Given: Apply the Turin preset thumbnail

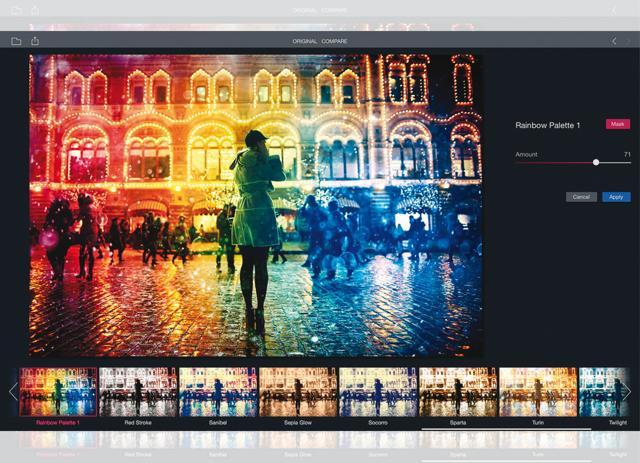Looking at the screenshot, I should click(x=538, y=392).
